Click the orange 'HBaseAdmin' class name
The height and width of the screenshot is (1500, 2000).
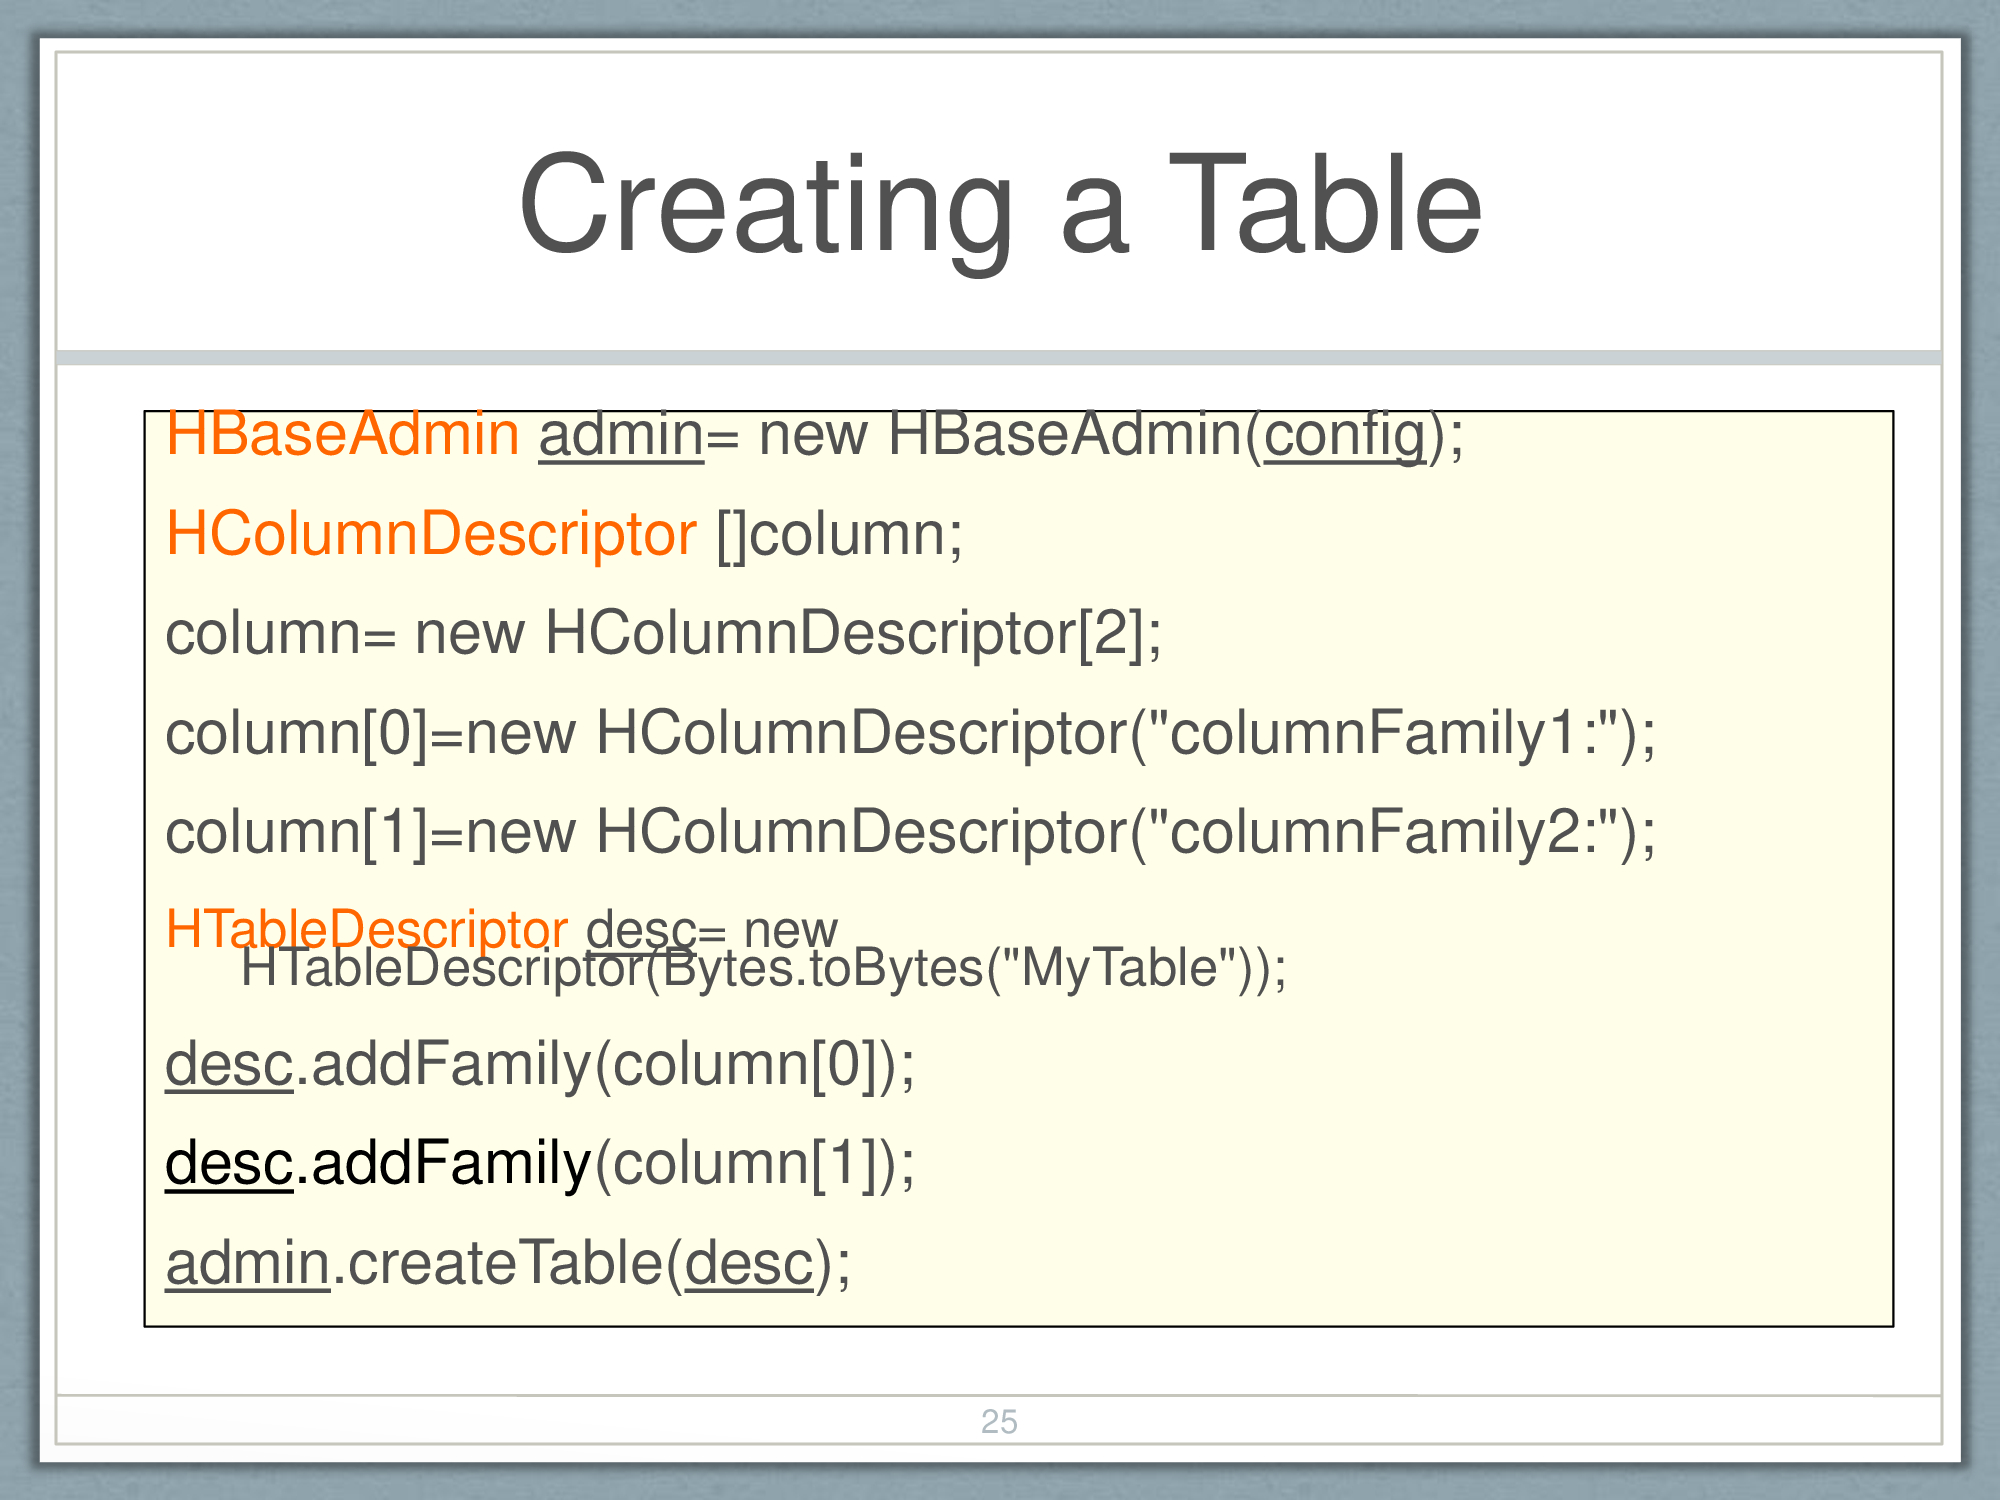(x=342, y=435)
